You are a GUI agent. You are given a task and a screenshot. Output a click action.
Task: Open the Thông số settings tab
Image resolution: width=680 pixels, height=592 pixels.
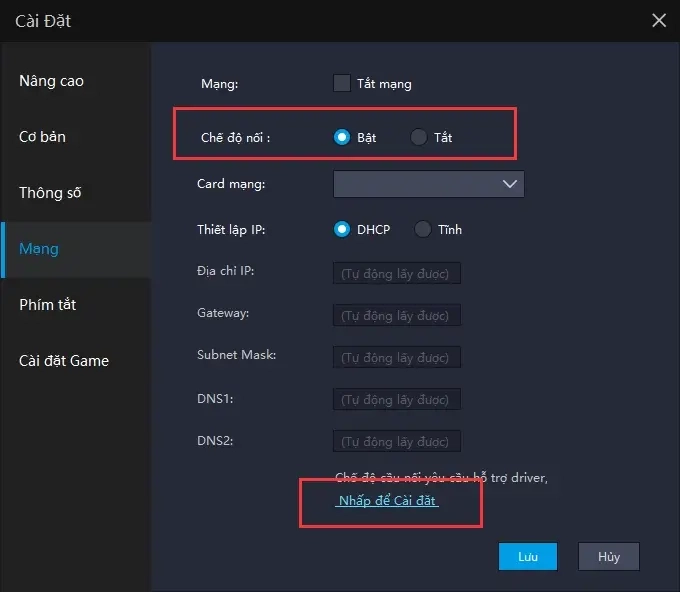50,193
